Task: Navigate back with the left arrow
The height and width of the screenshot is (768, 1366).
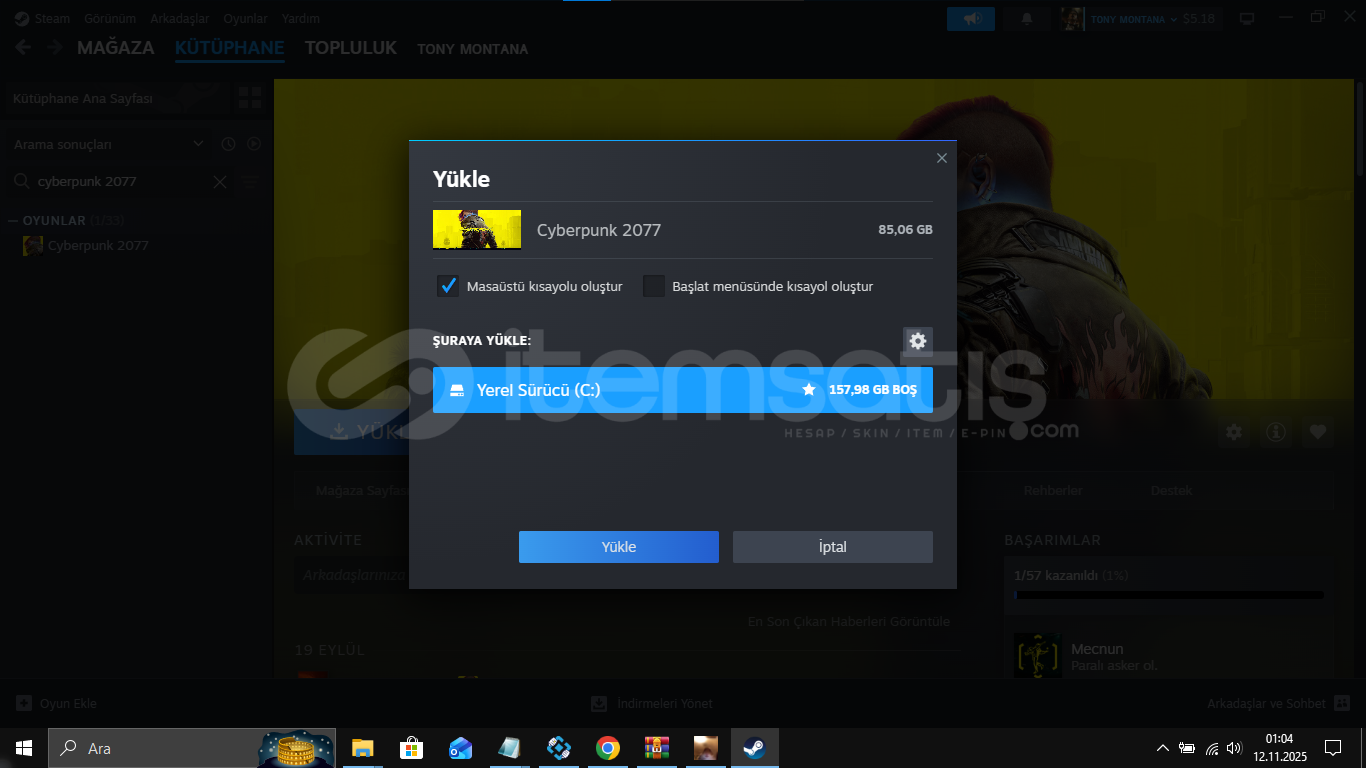Action: point(23,48)
